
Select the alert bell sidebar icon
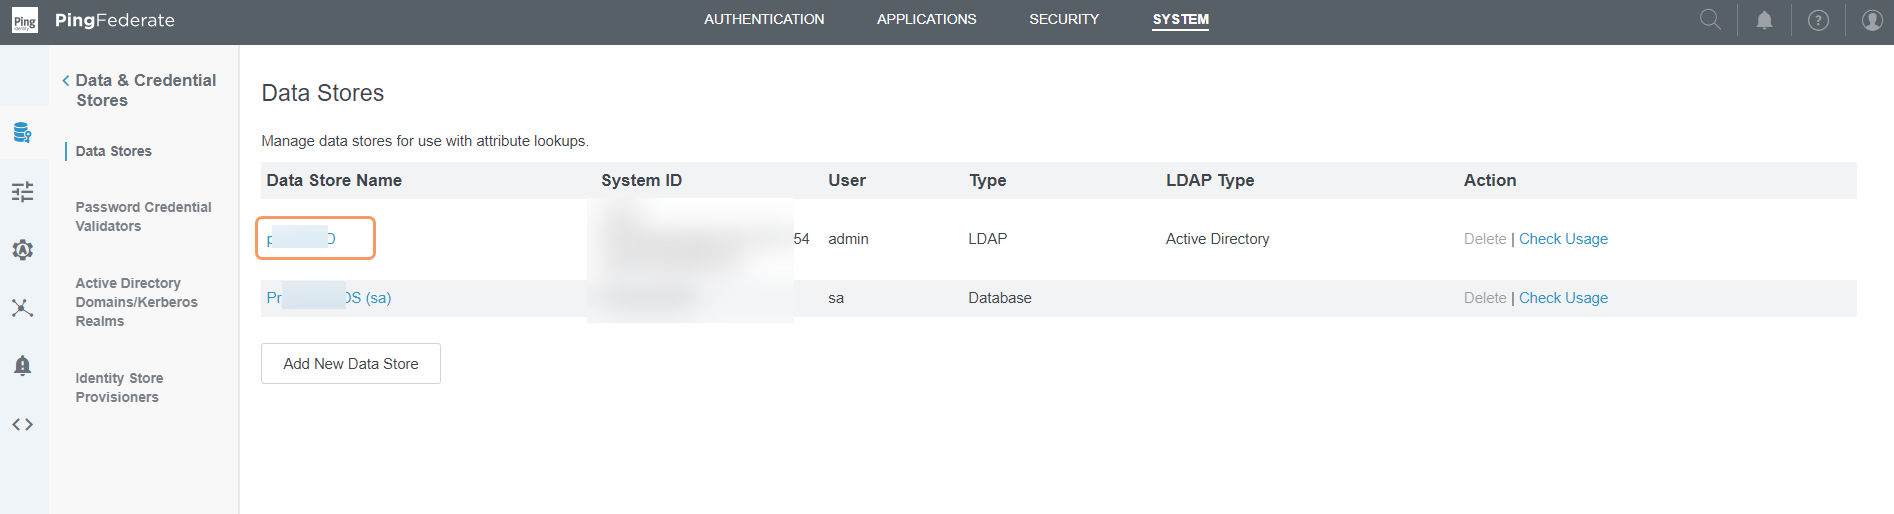tap(22, 365)
